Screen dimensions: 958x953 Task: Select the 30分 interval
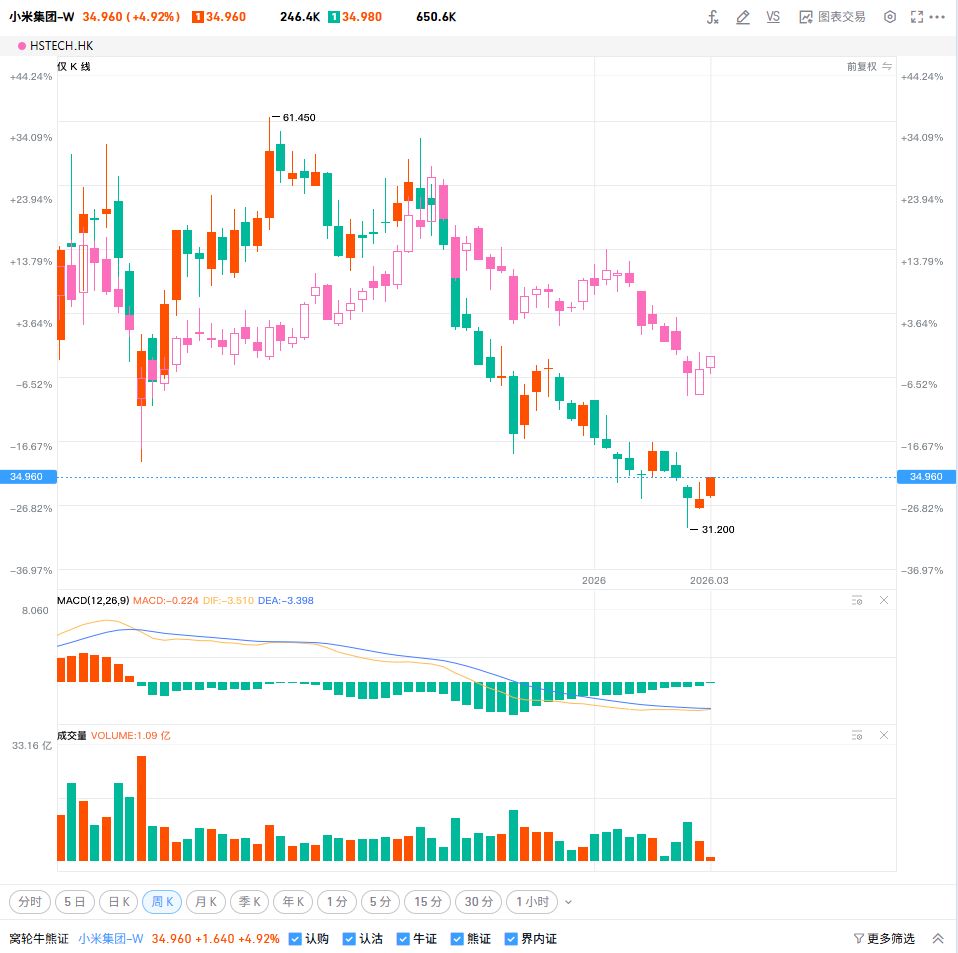478,902
